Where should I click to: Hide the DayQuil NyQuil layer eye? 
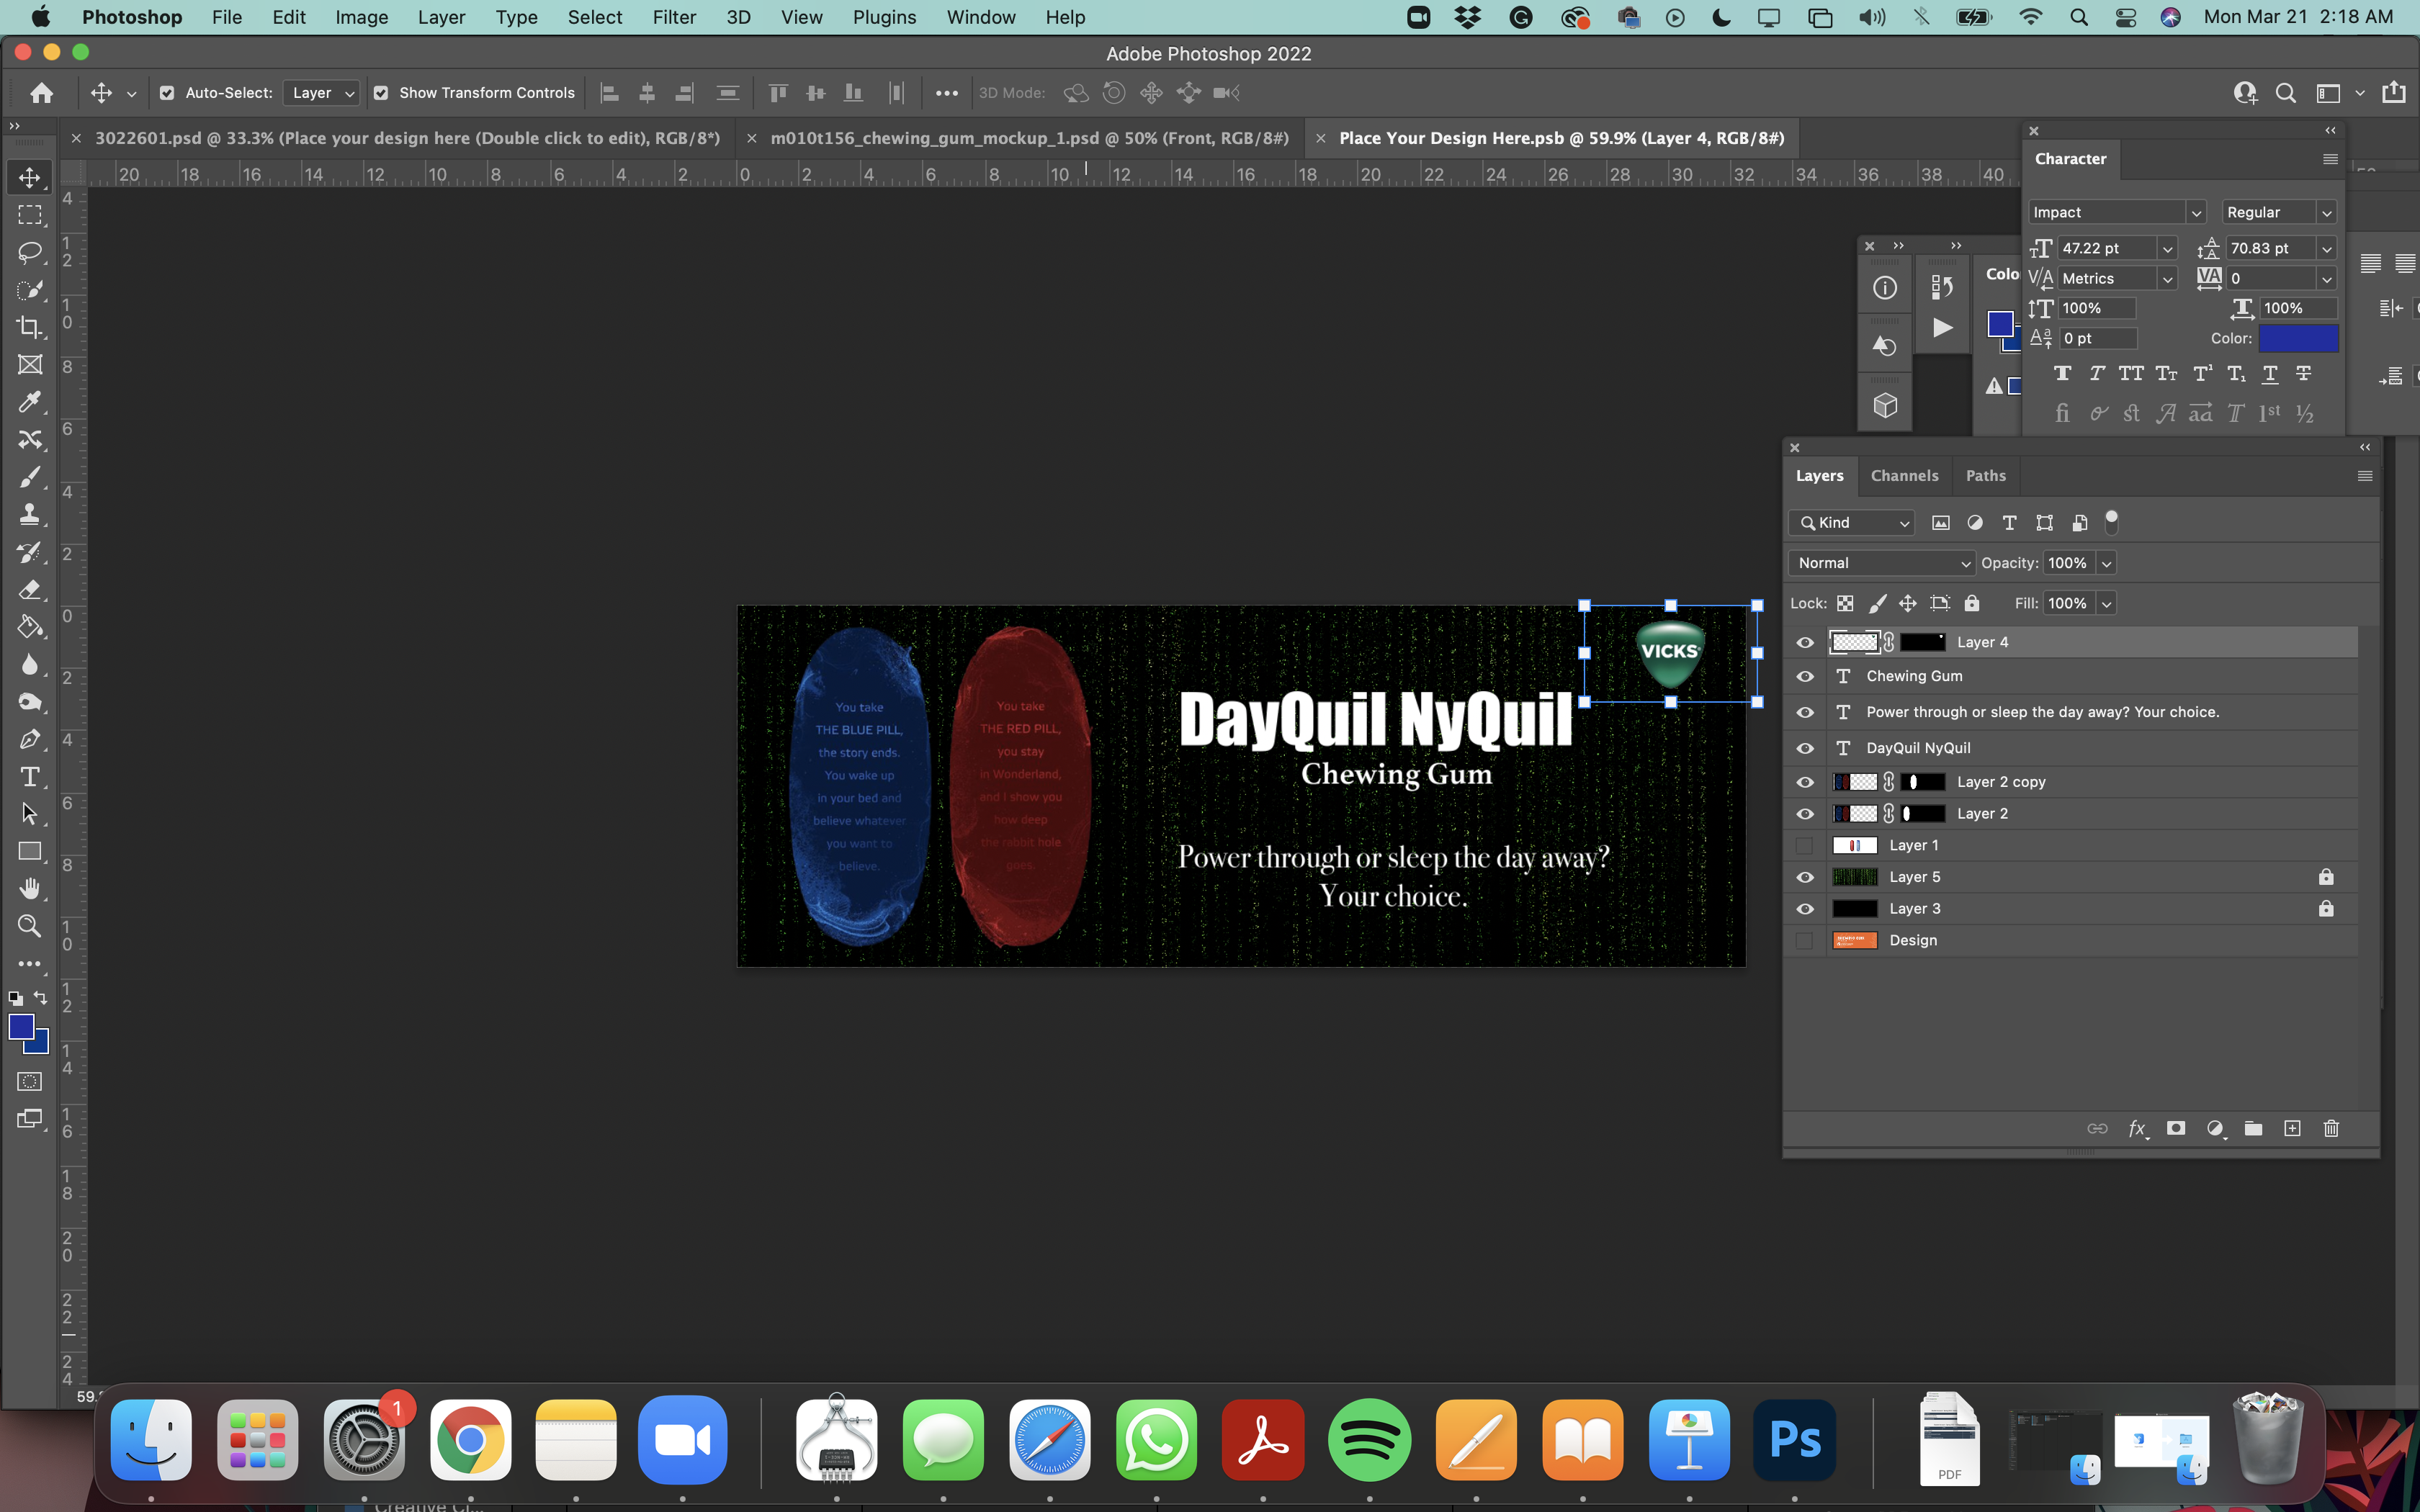point(1805,748)
